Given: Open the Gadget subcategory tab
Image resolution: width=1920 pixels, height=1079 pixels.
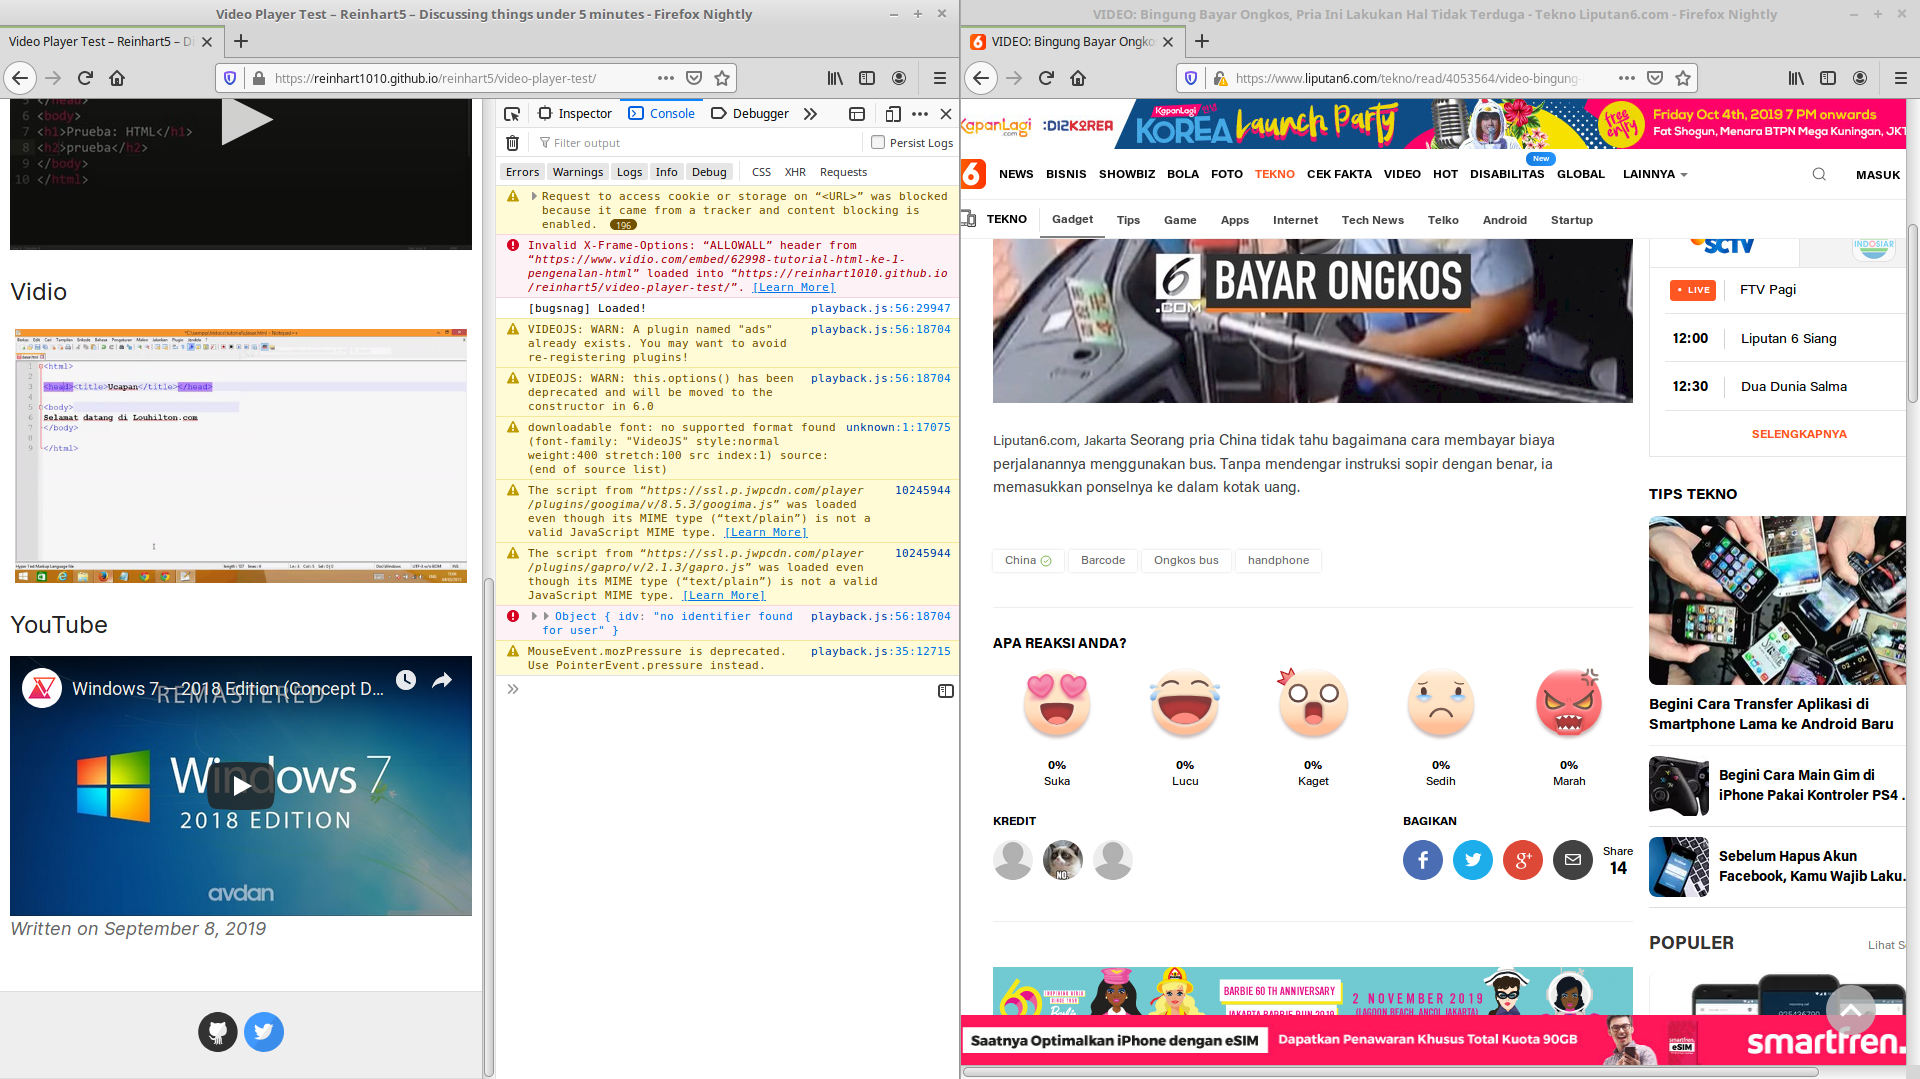Looking at the screenshot, I should point(1072,220).
